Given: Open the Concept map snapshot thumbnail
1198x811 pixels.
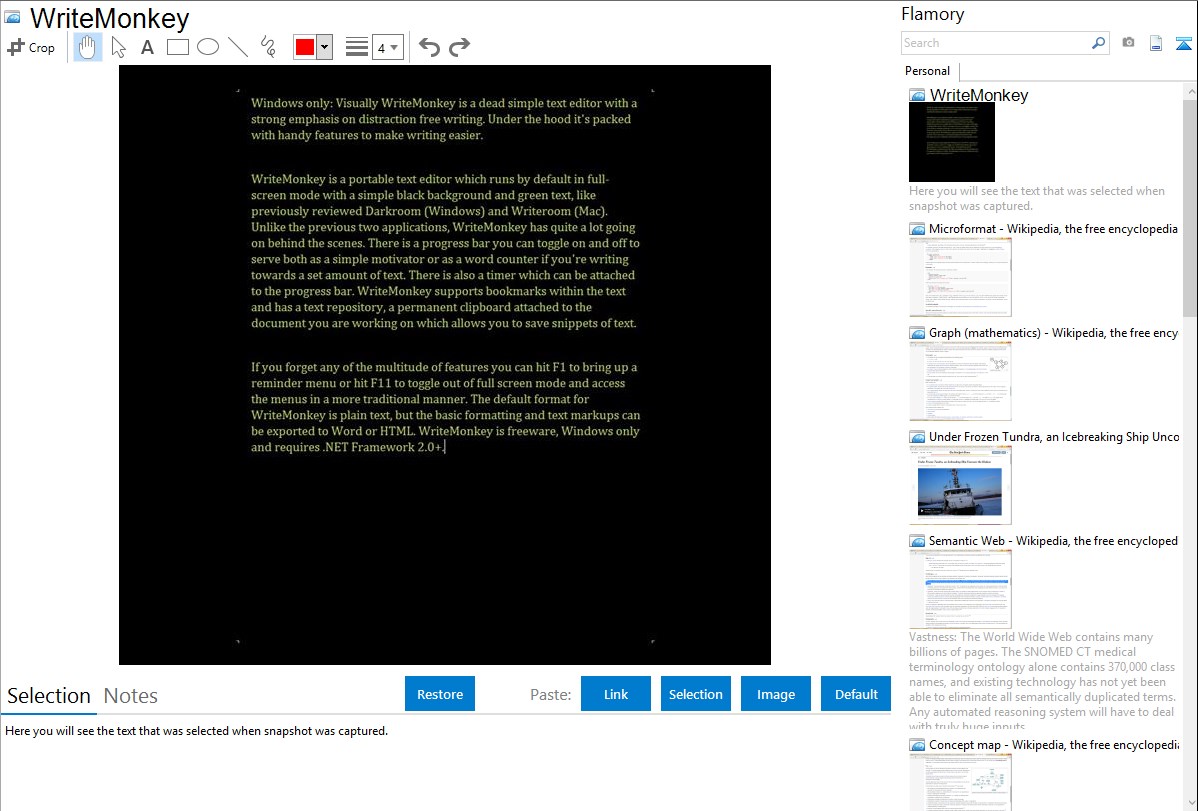Looking at the screenshot, I should click(x=960, y=782).
